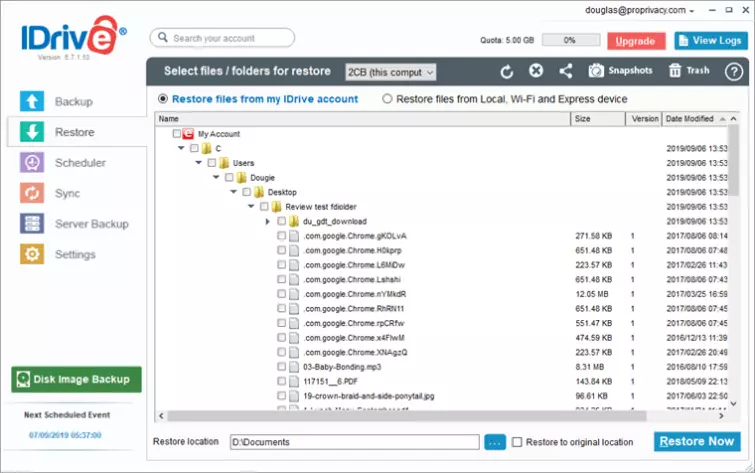Enable Restore to original location
The image size is (755, 473).
pyautogui.click(x=517, y=442)
